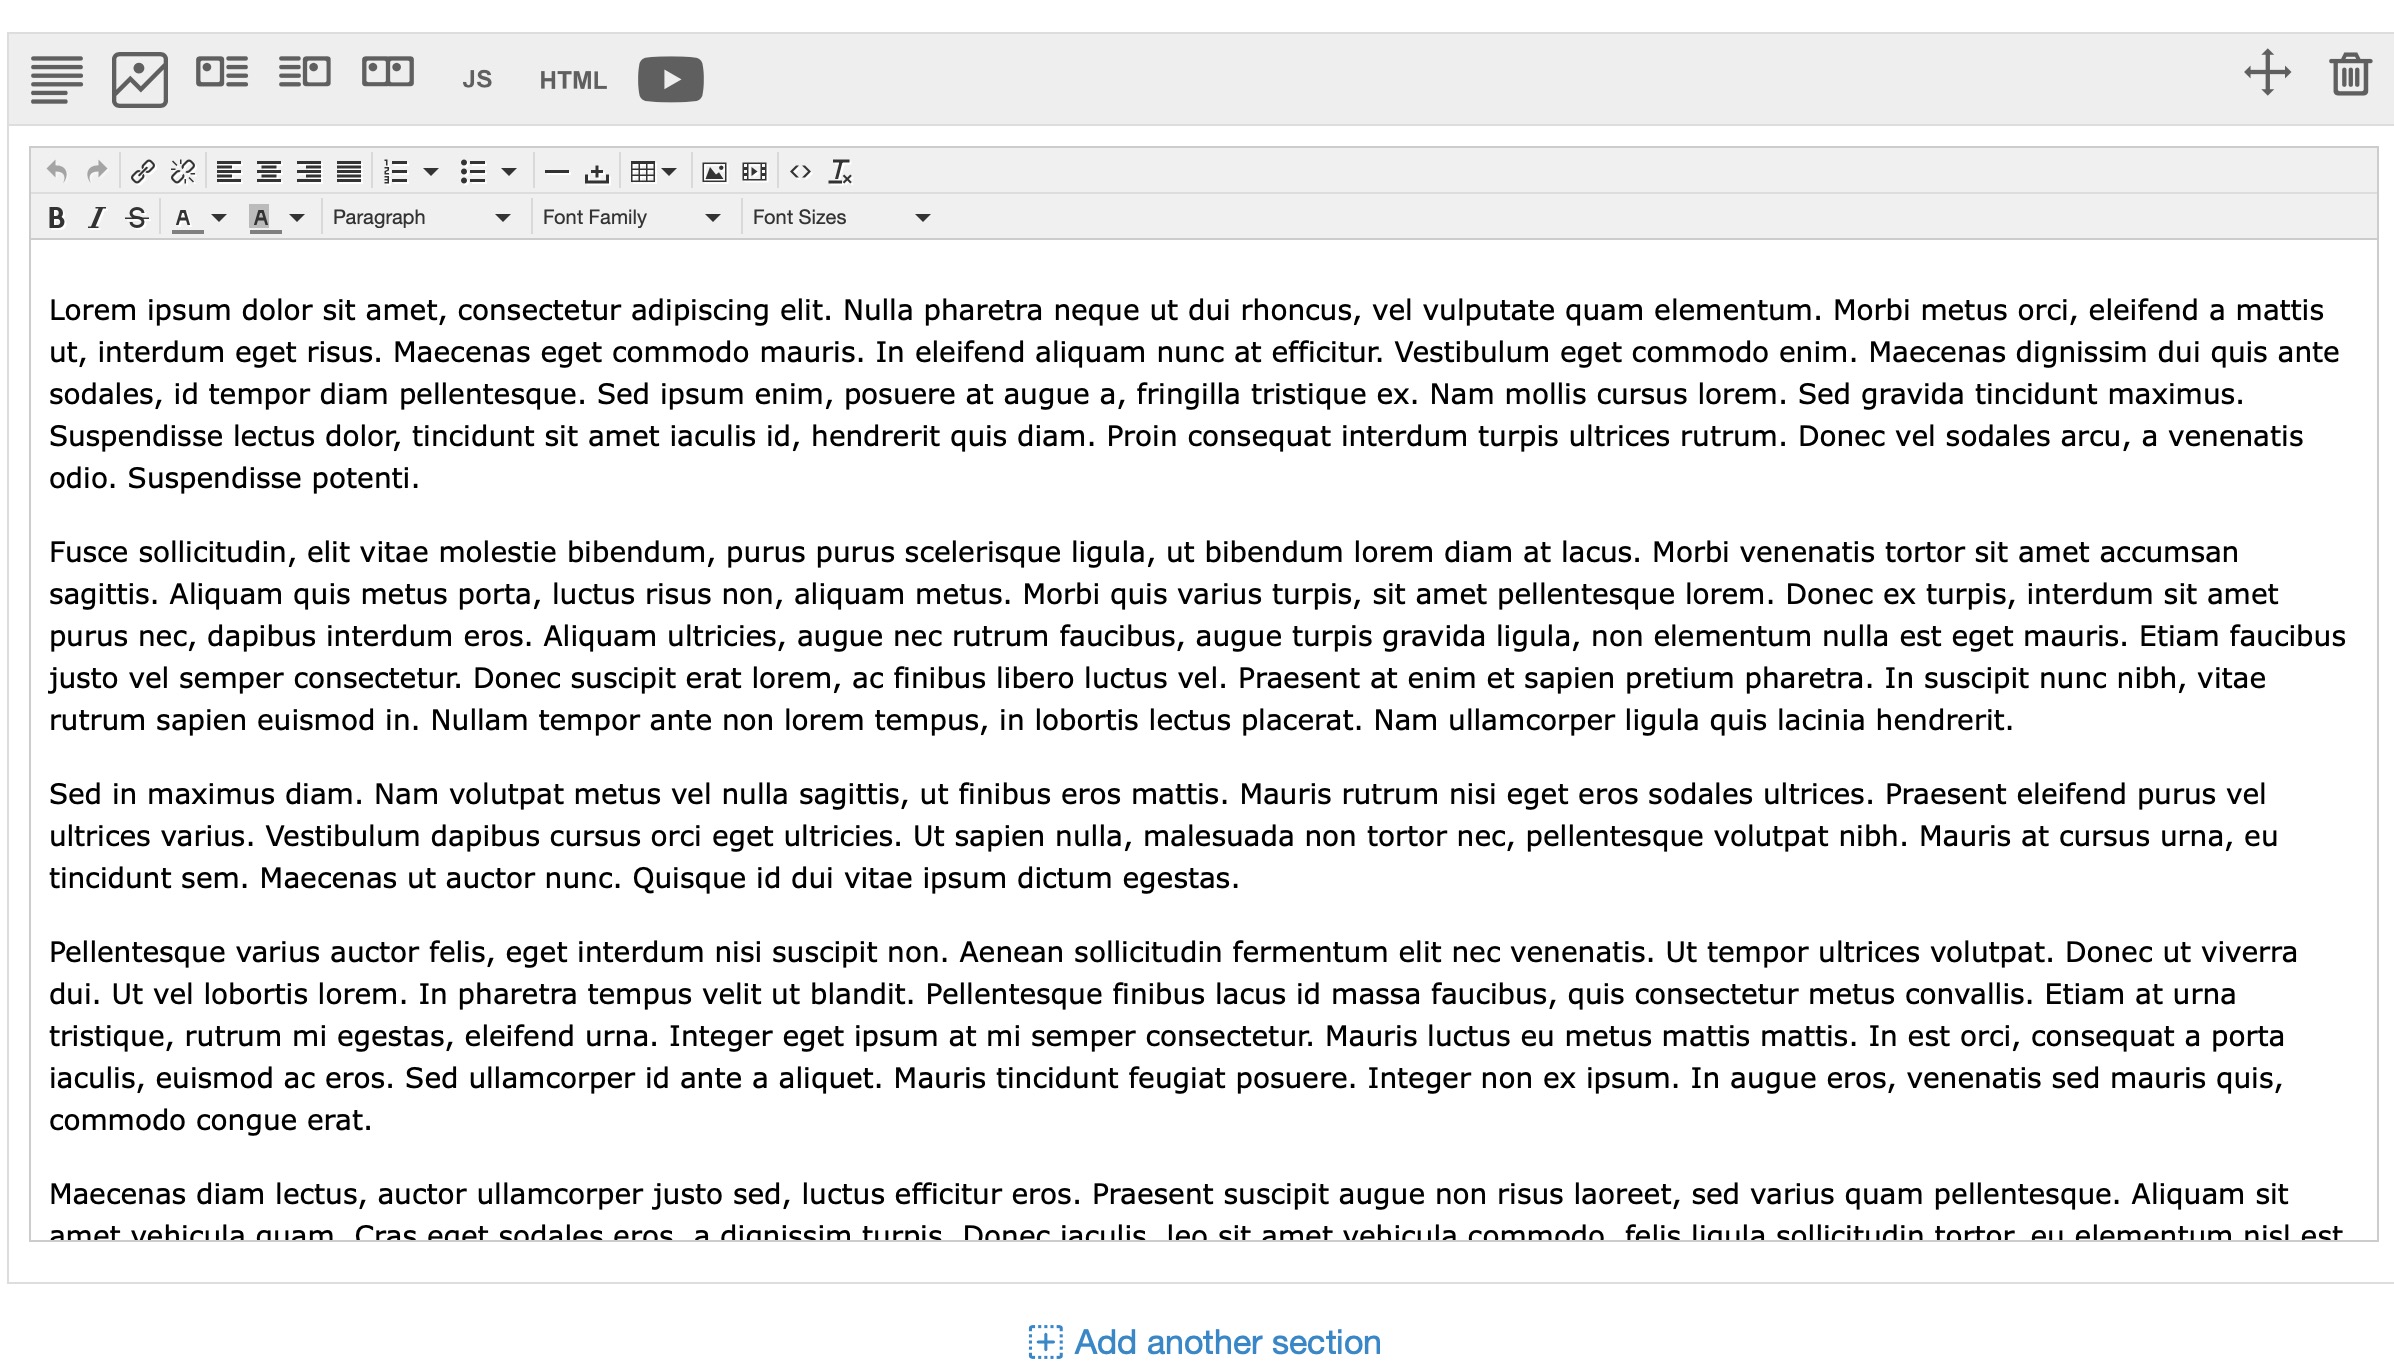Open numbered list style dropdown
The image size is (2394, 1366).
(432, 172)
